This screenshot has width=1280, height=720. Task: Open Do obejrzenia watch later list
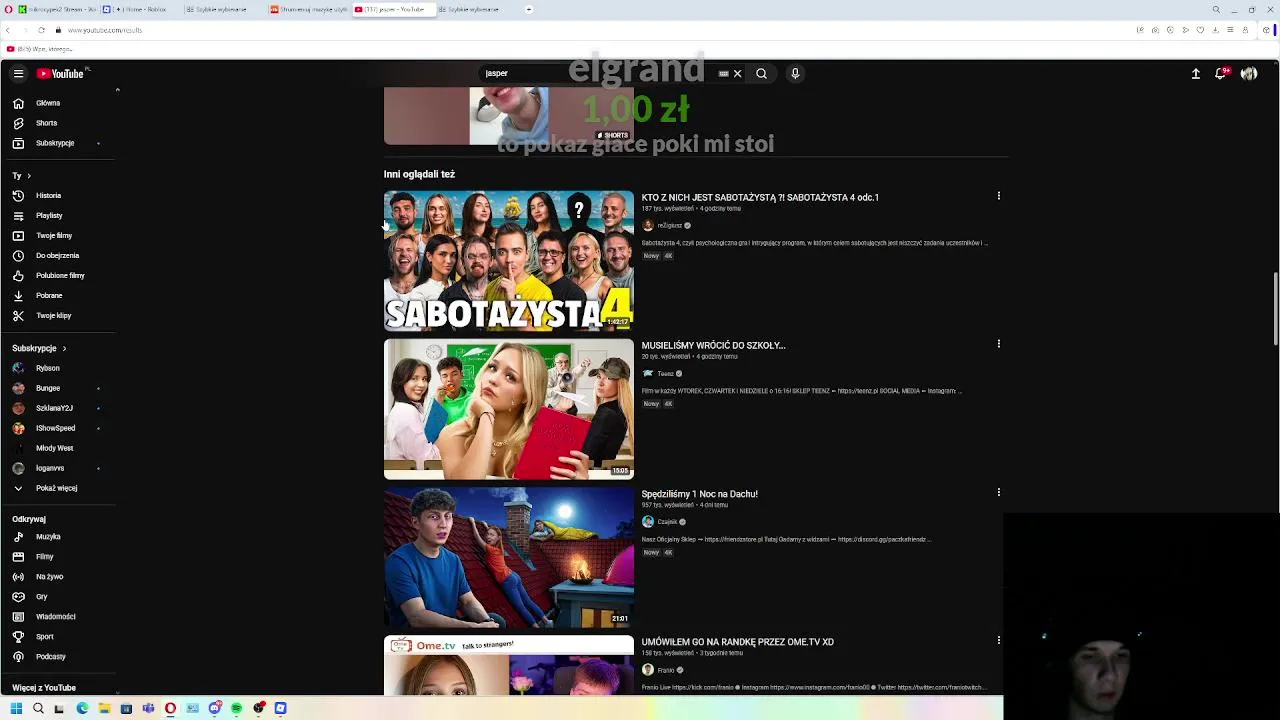click(x=58, y=256)
